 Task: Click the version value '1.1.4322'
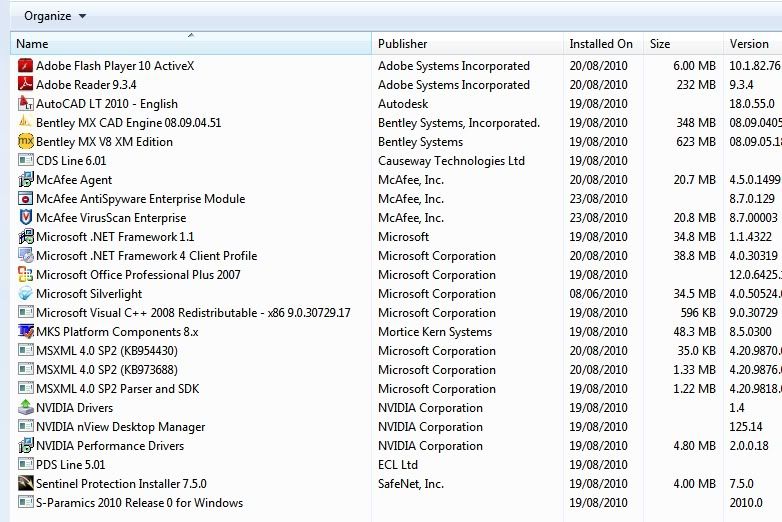coord(750,237)
